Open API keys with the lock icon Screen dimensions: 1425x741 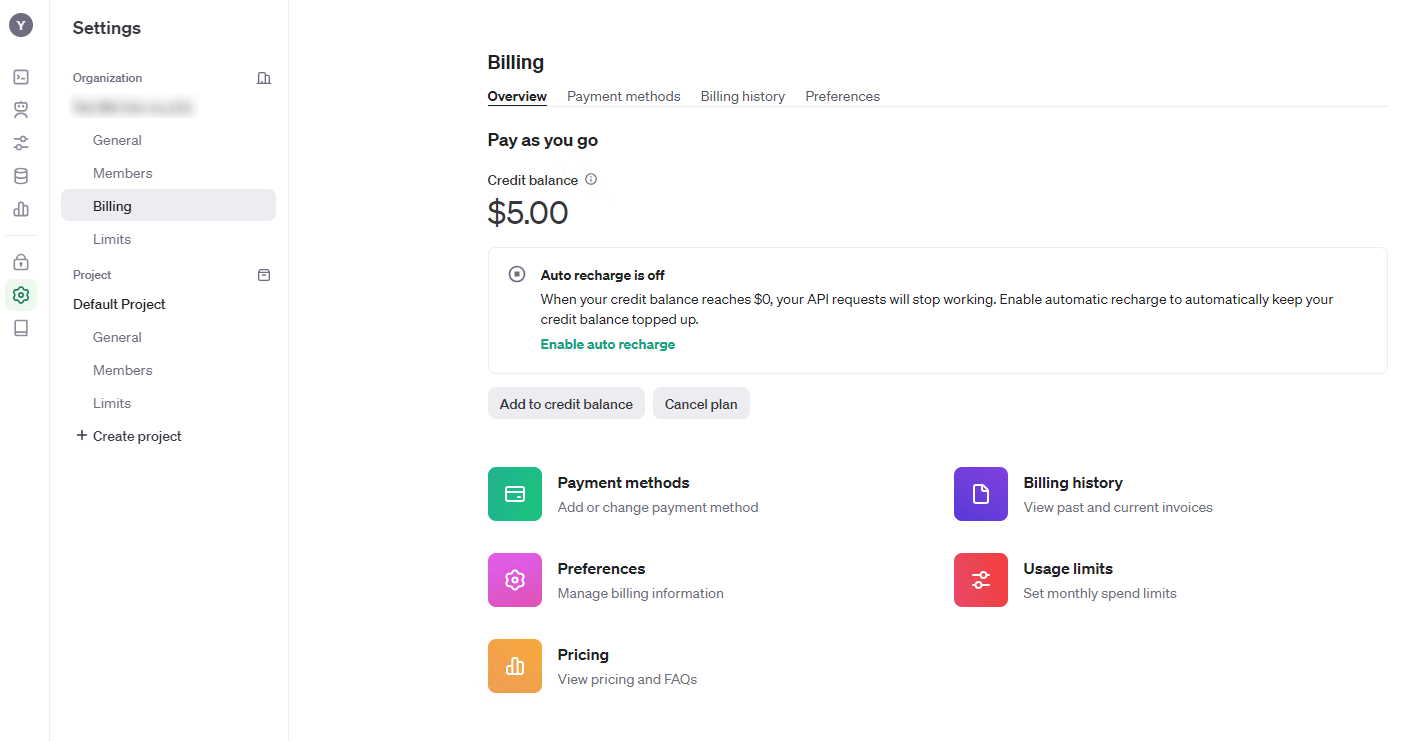21,261
